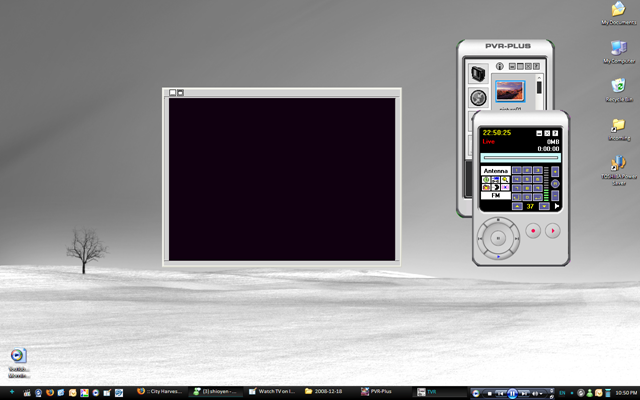The image size is (640, 400).
Task: Click the green power icon under Antenna
Action: point(486,180)
